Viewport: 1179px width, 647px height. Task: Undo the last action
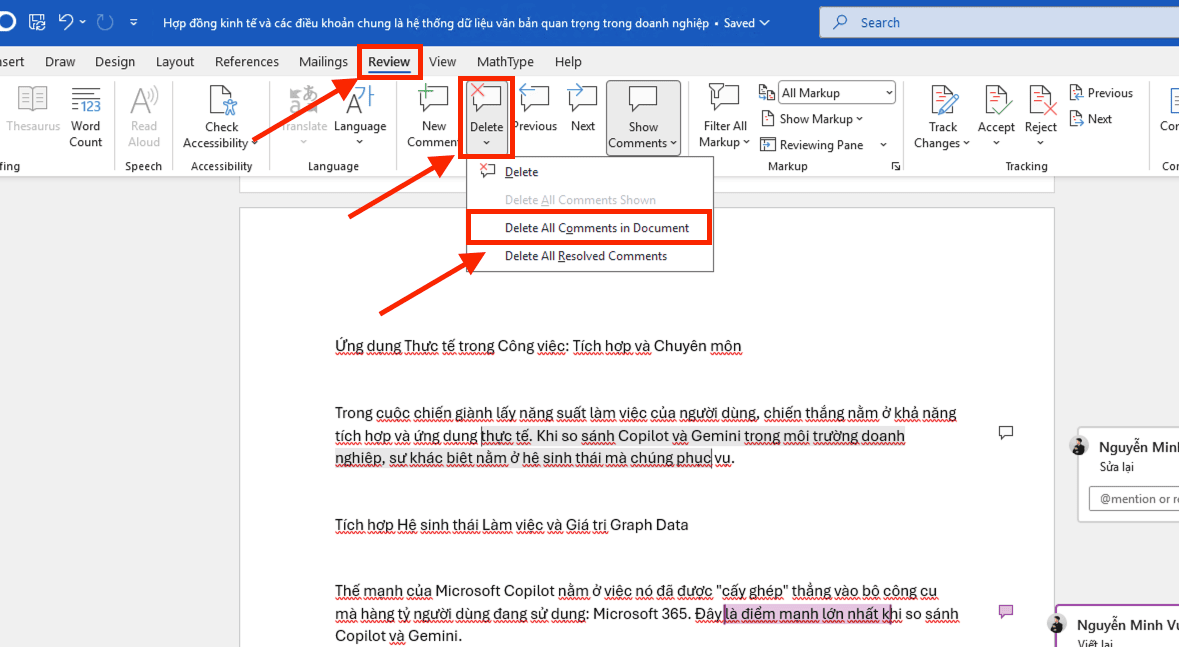[x=65, y=23]
